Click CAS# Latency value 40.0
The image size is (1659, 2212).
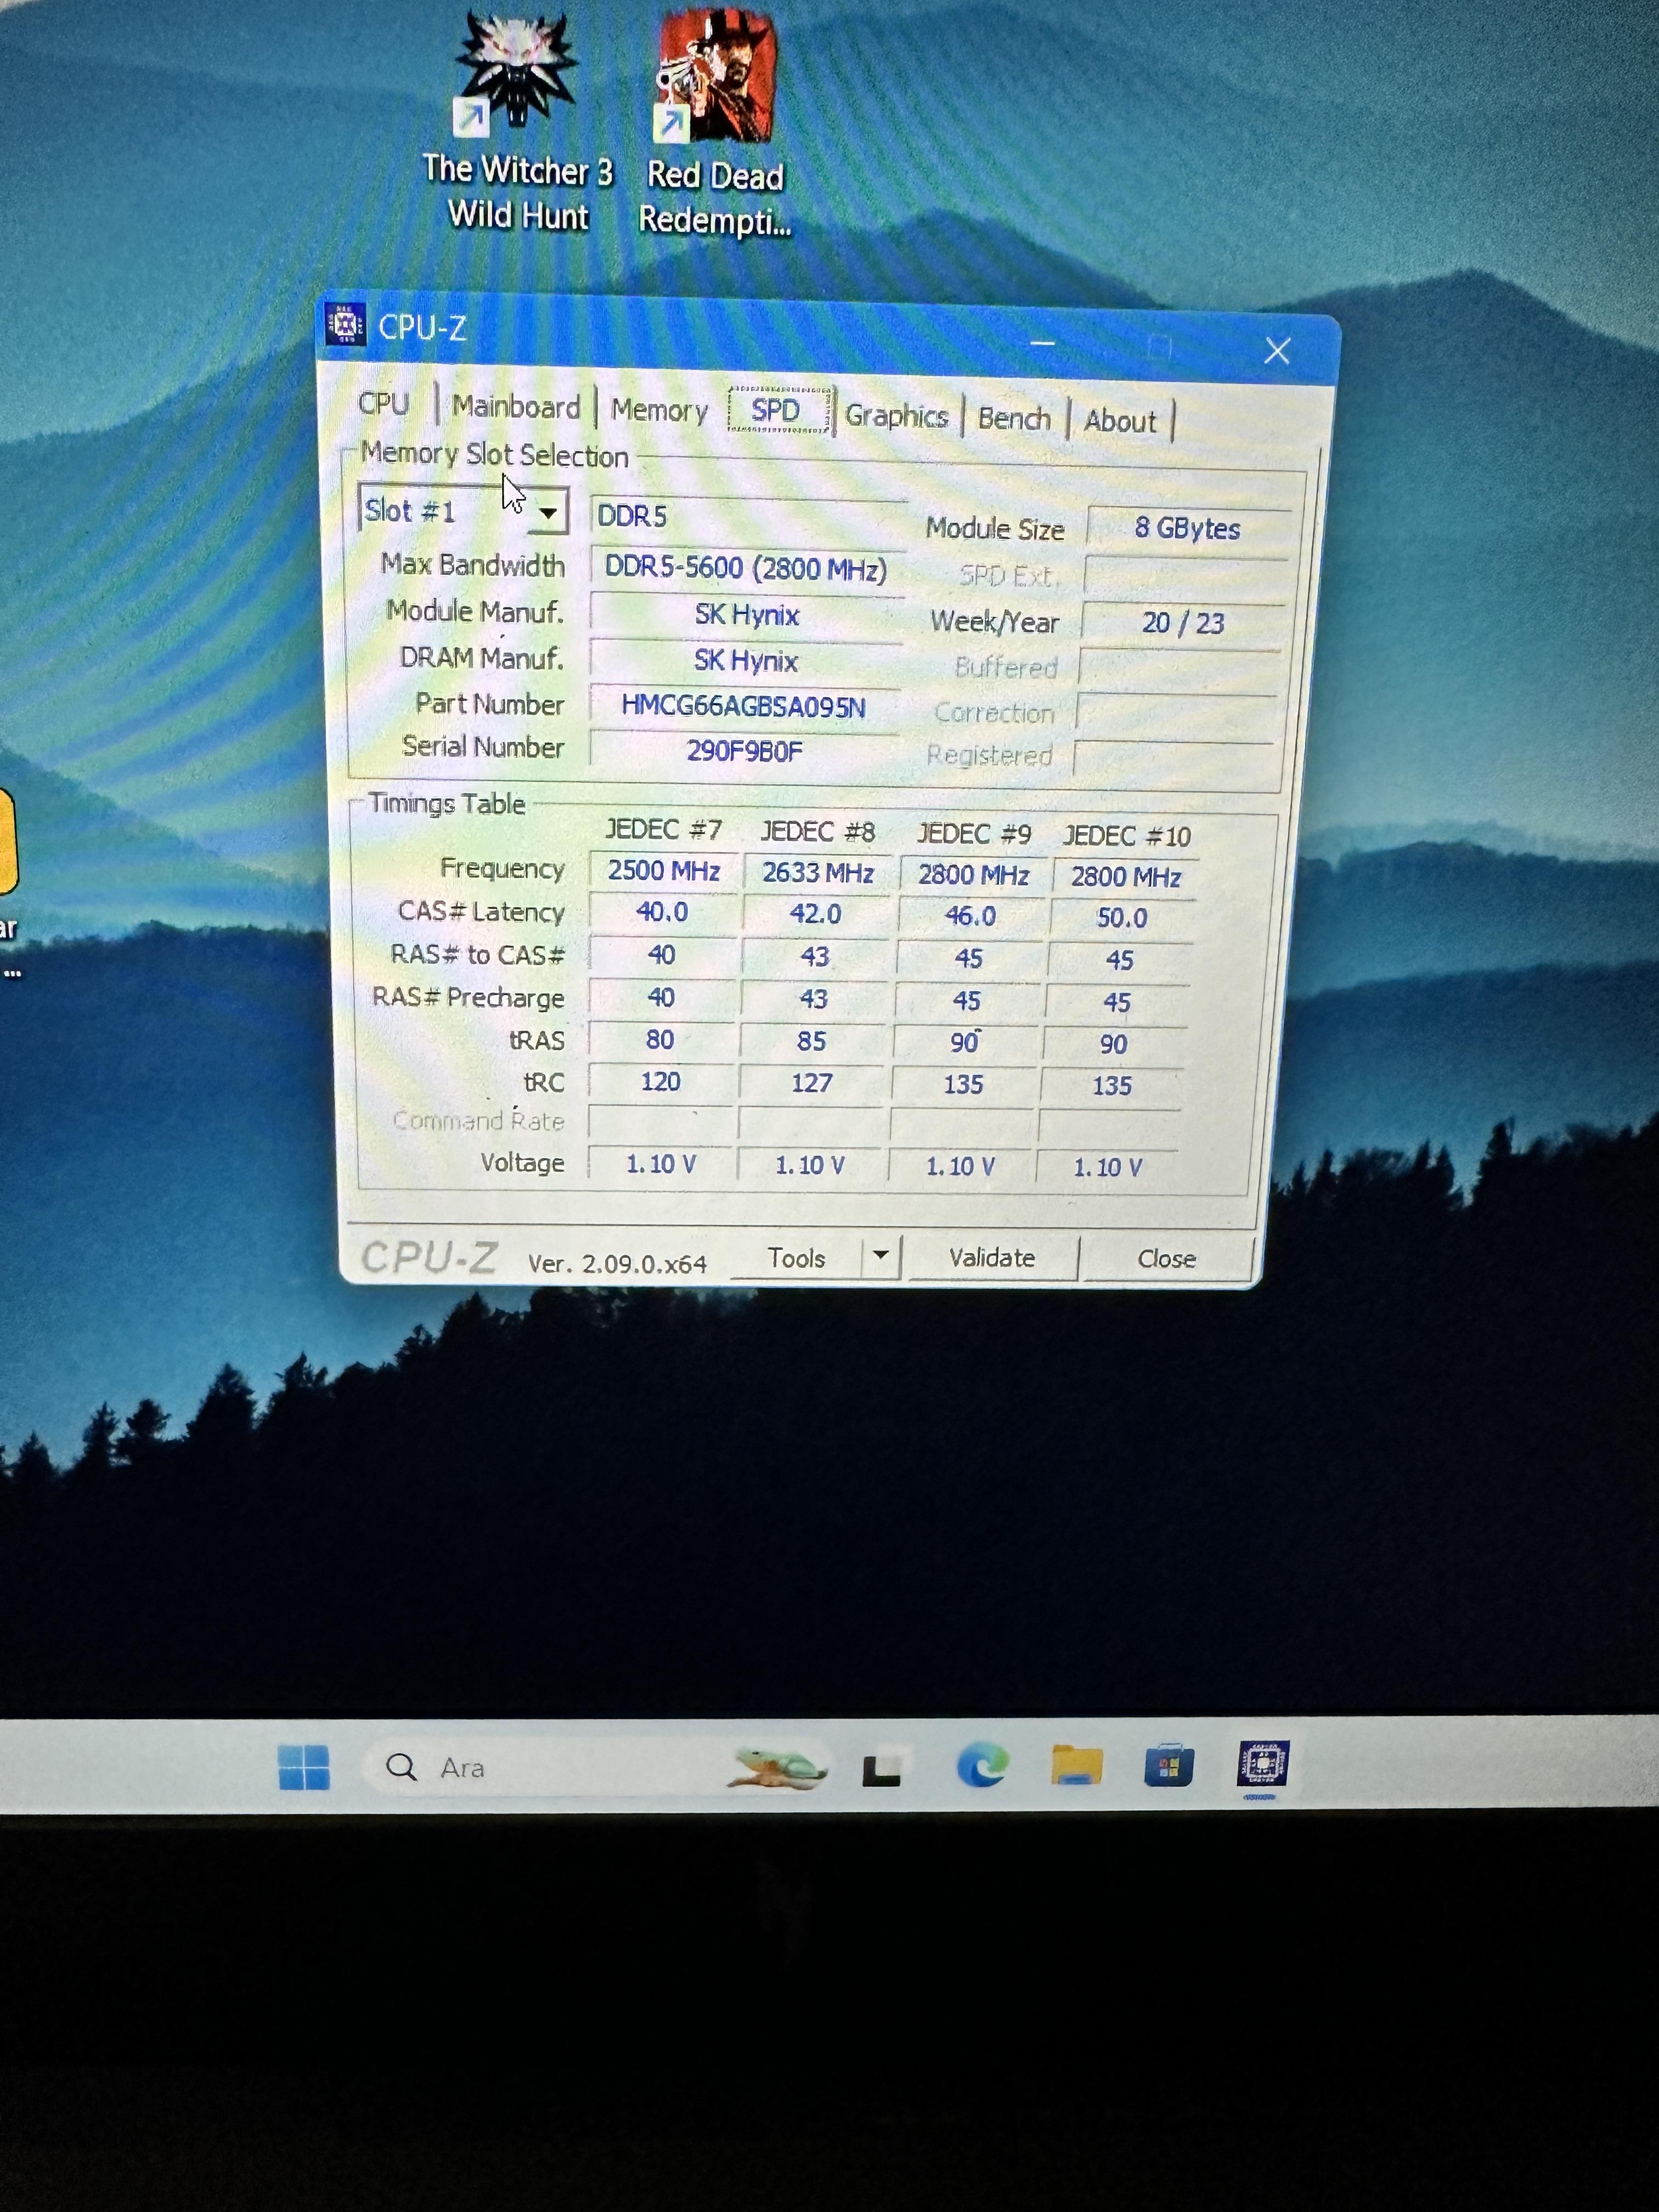click(x=662, y=913)
